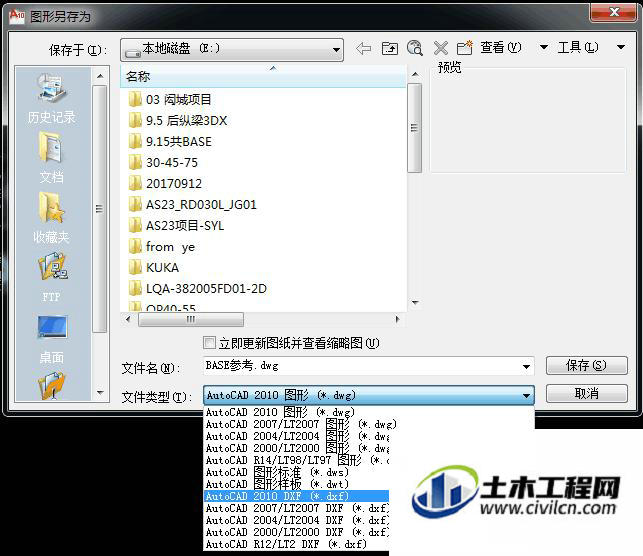This screenshot has height=556, width=643.
Task: Close the 图形另存为 dialog
Action: 614,12
